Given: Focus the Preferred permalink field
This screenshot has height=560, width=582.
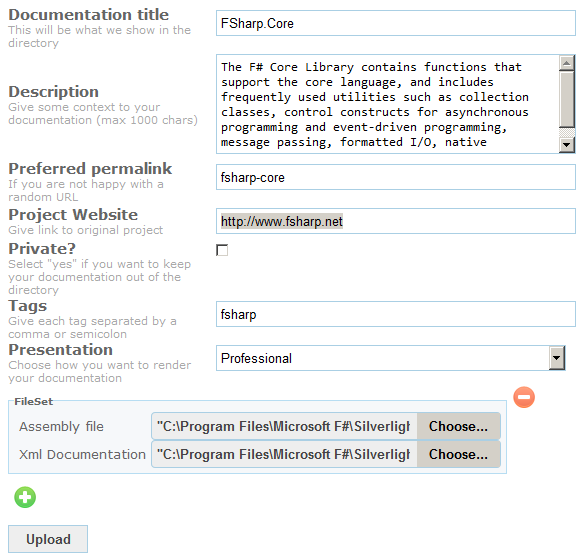Looking at the screenshot, I should (x=396, y=177).
